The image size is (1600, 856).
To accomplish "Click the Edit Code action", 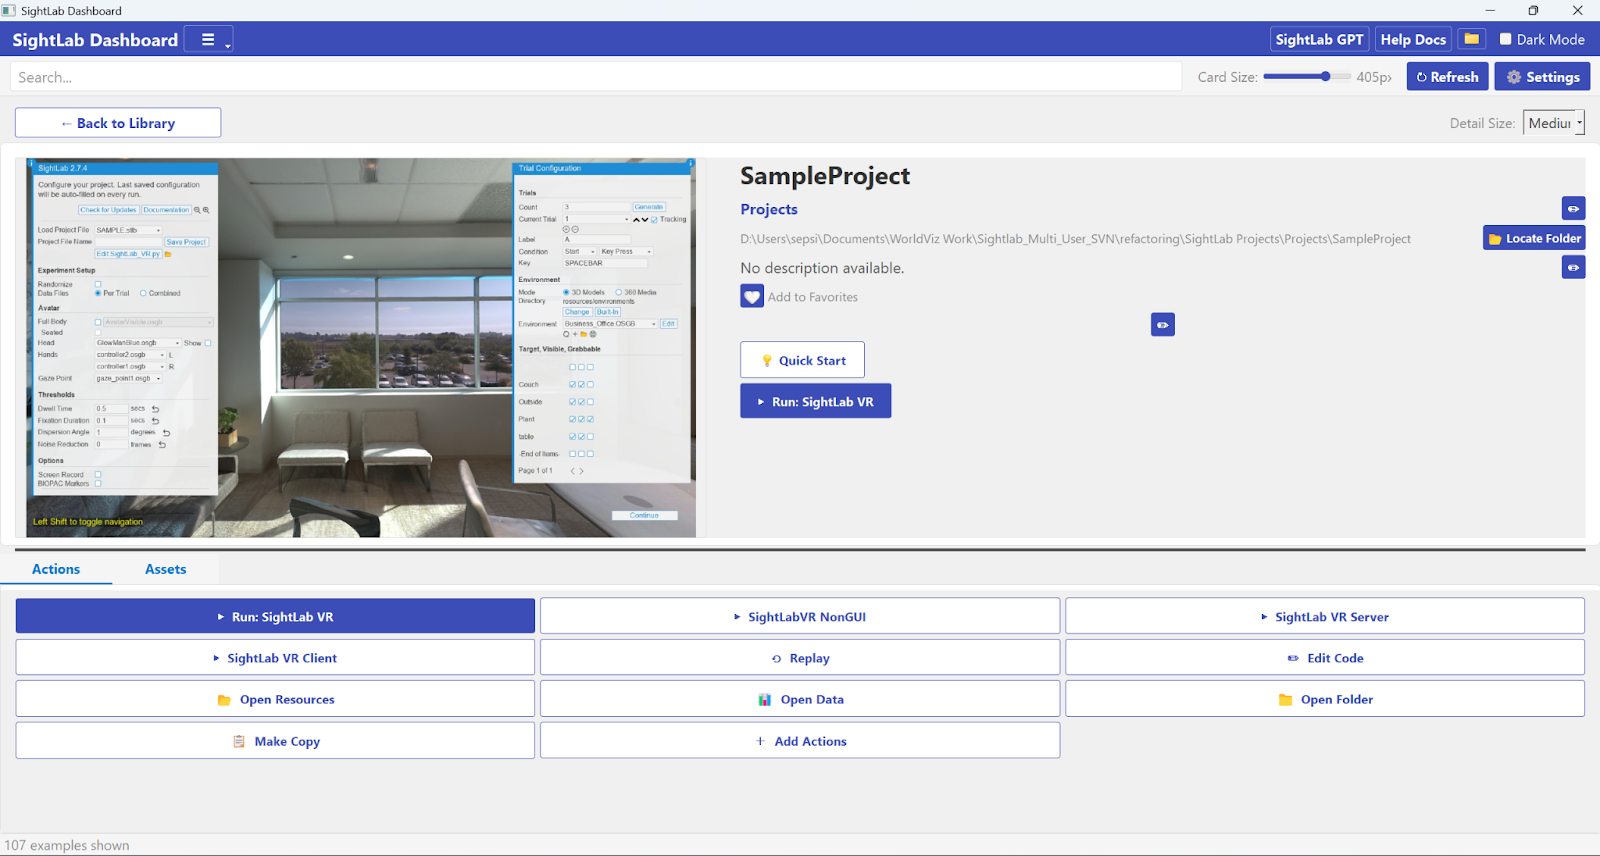I will [x=1325, y=657].
